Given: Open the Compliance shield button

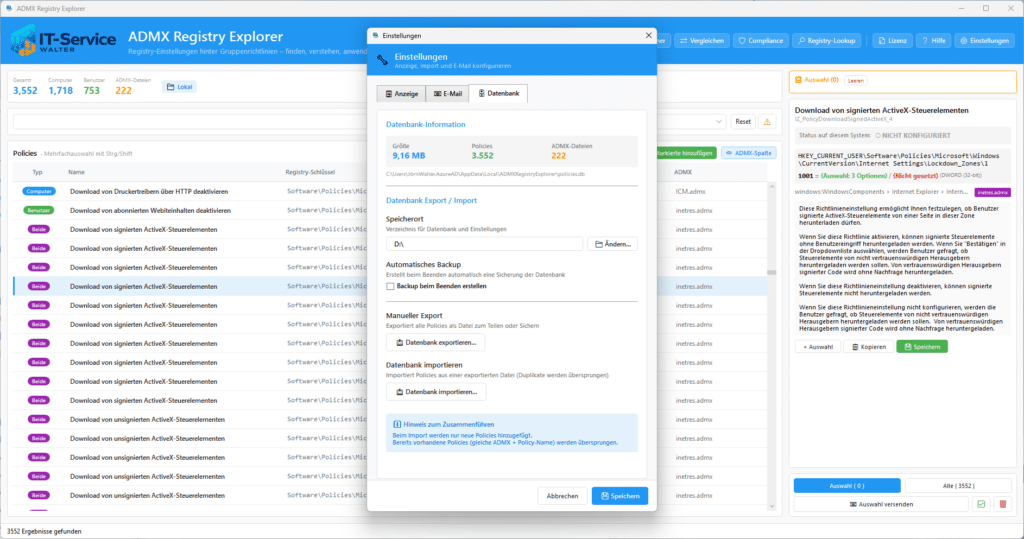Looking at the screenshot, I should point(760,41).
